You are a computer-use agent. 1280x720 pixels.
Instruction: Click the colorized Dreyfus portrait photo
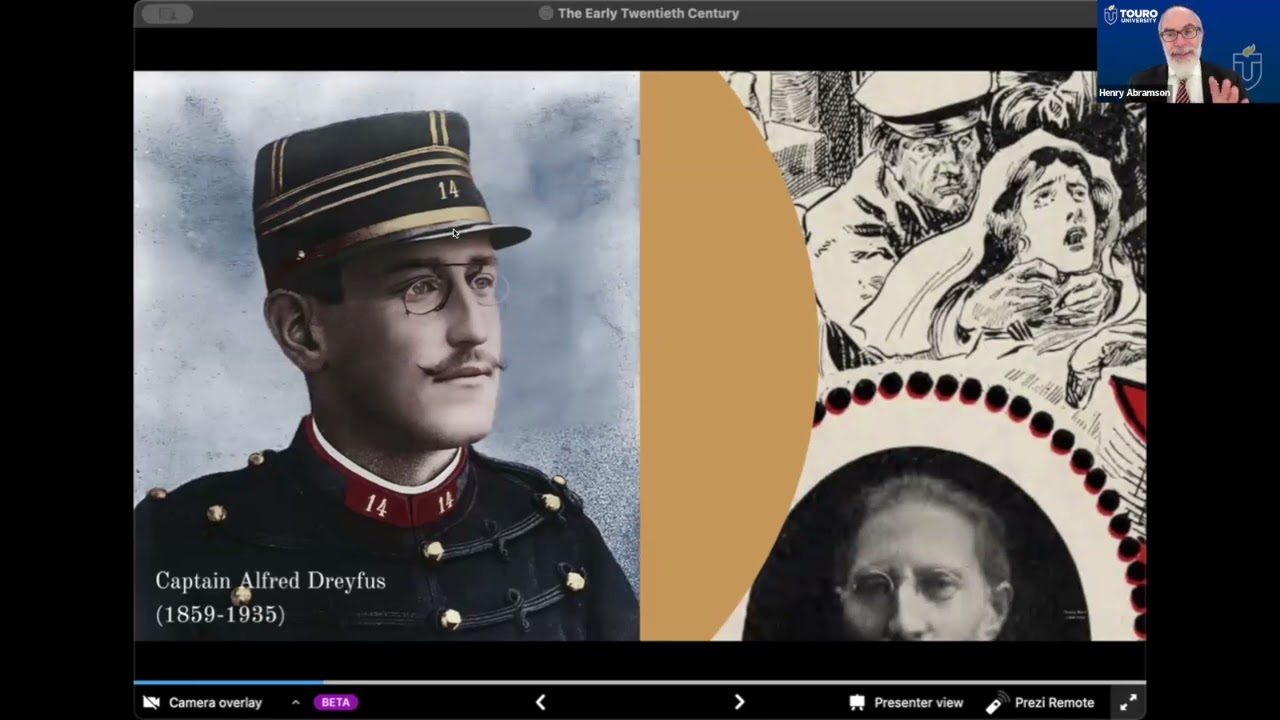(387, 355)
